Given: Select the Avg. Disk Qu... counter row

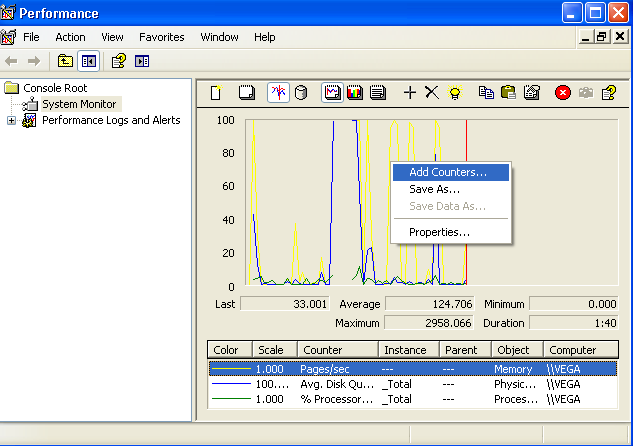Looking at the screenshot, I should tap(413, 384).
